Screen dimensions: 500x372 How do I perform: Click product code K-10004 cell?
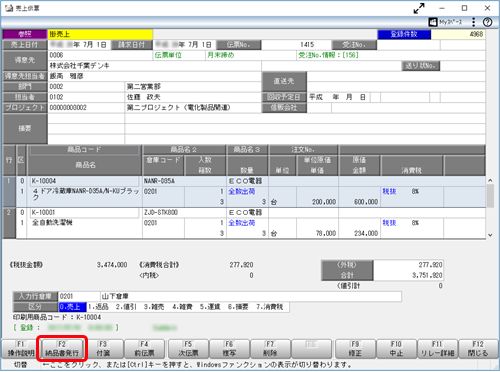(x=85, y=181)
